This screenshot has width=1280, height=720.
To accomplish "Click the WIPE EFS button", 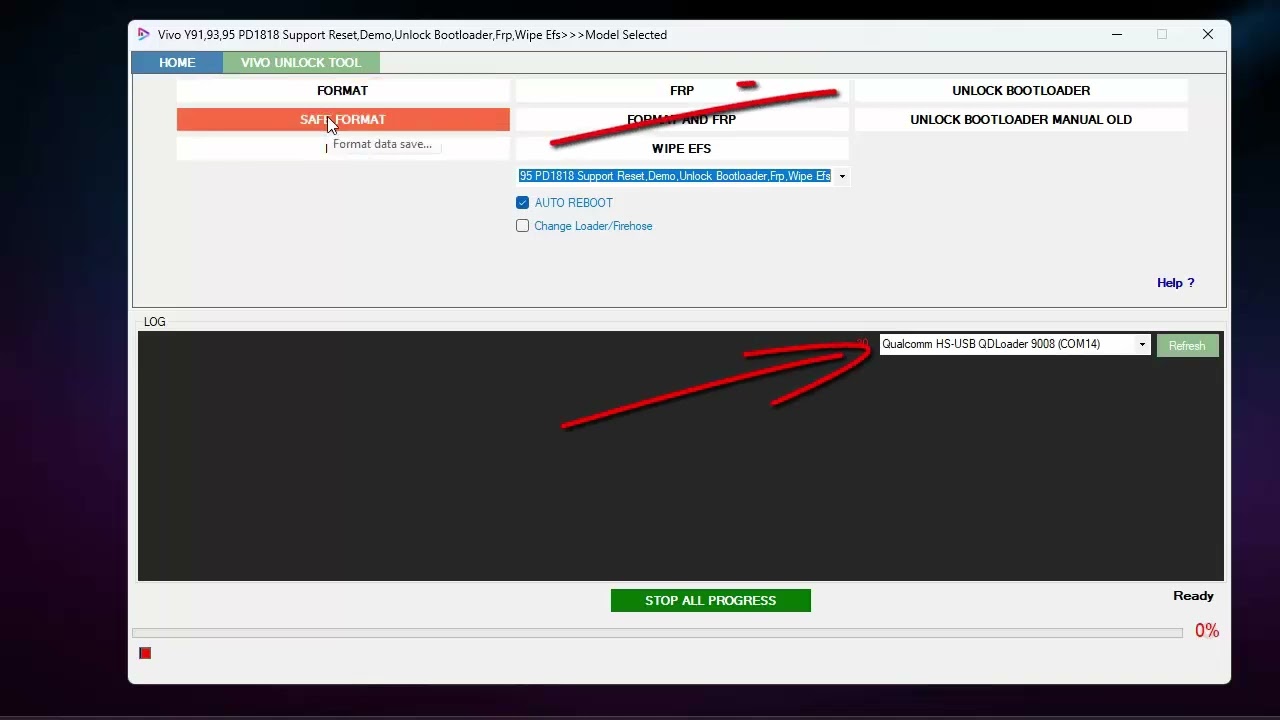I will pyautogui.click(x=682, y=148).
